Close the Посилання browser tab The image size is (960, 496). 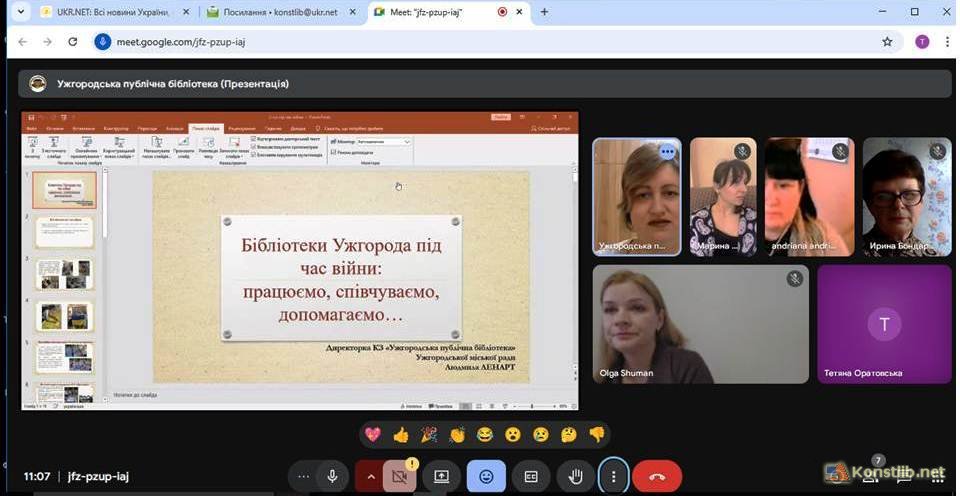353,12
